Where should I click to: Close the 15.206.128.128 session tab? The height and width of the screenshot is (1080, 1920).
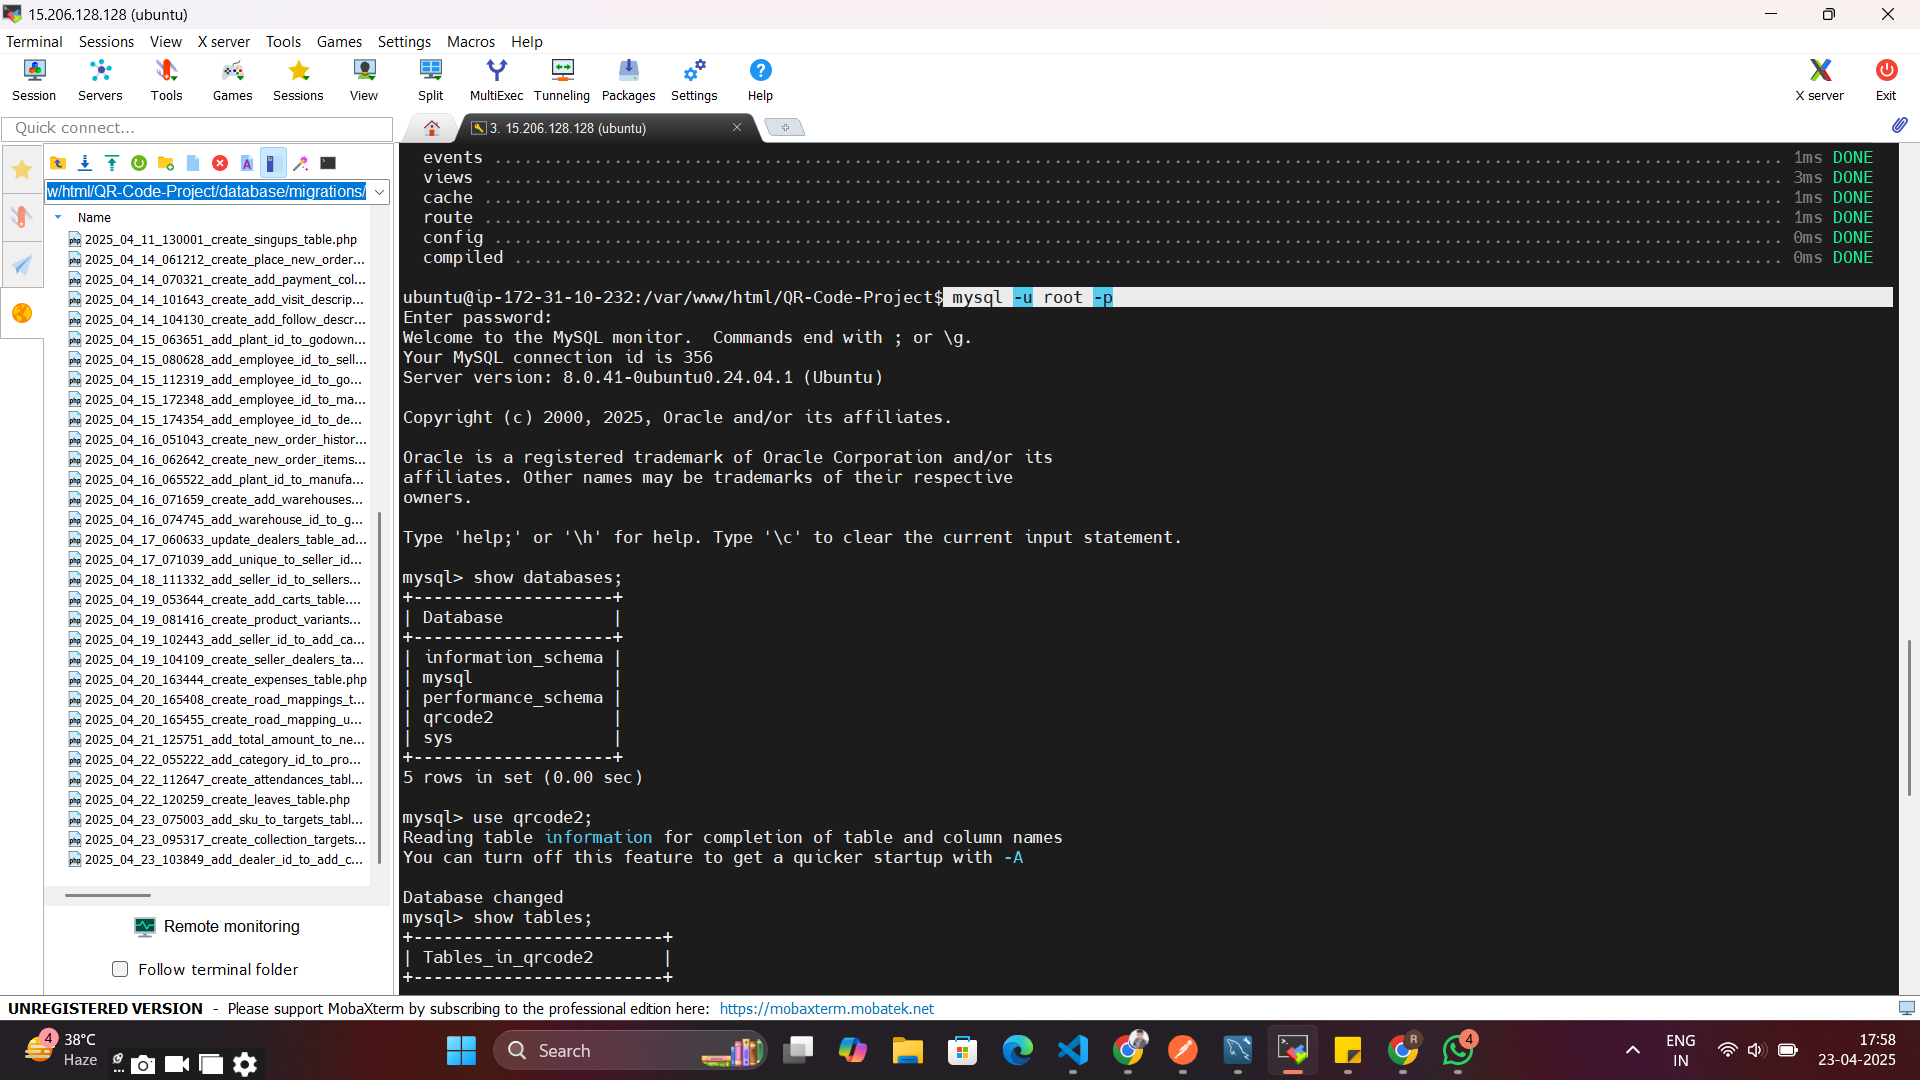737,127
